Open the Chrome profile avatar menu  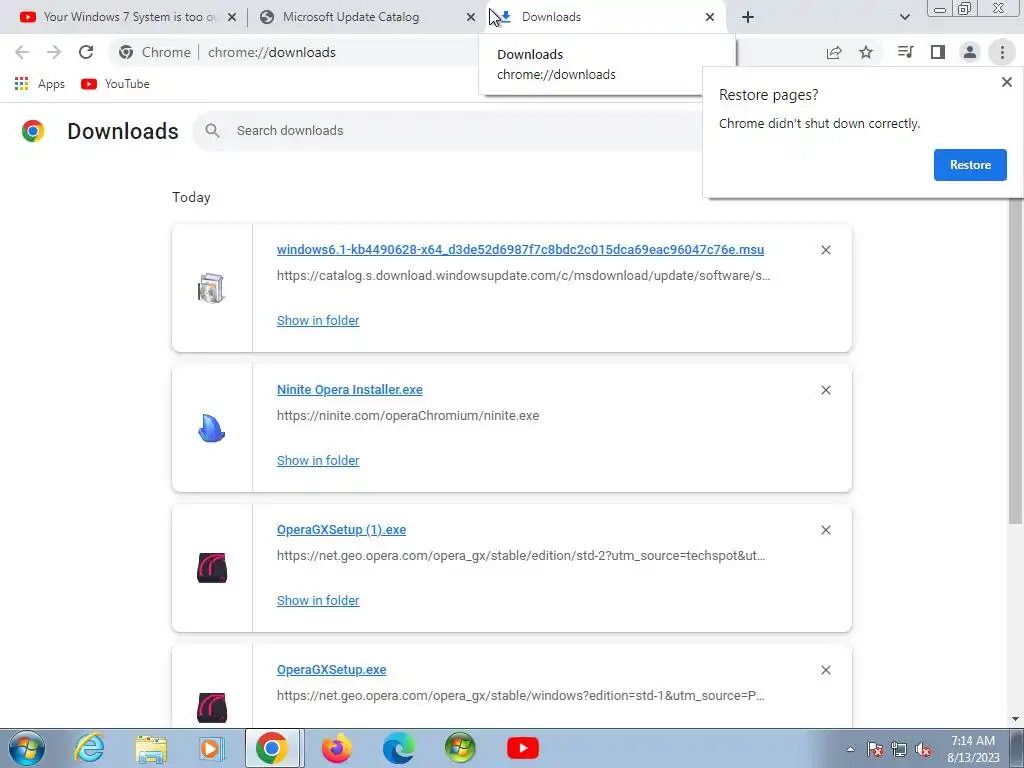click(x=970, y=52)
